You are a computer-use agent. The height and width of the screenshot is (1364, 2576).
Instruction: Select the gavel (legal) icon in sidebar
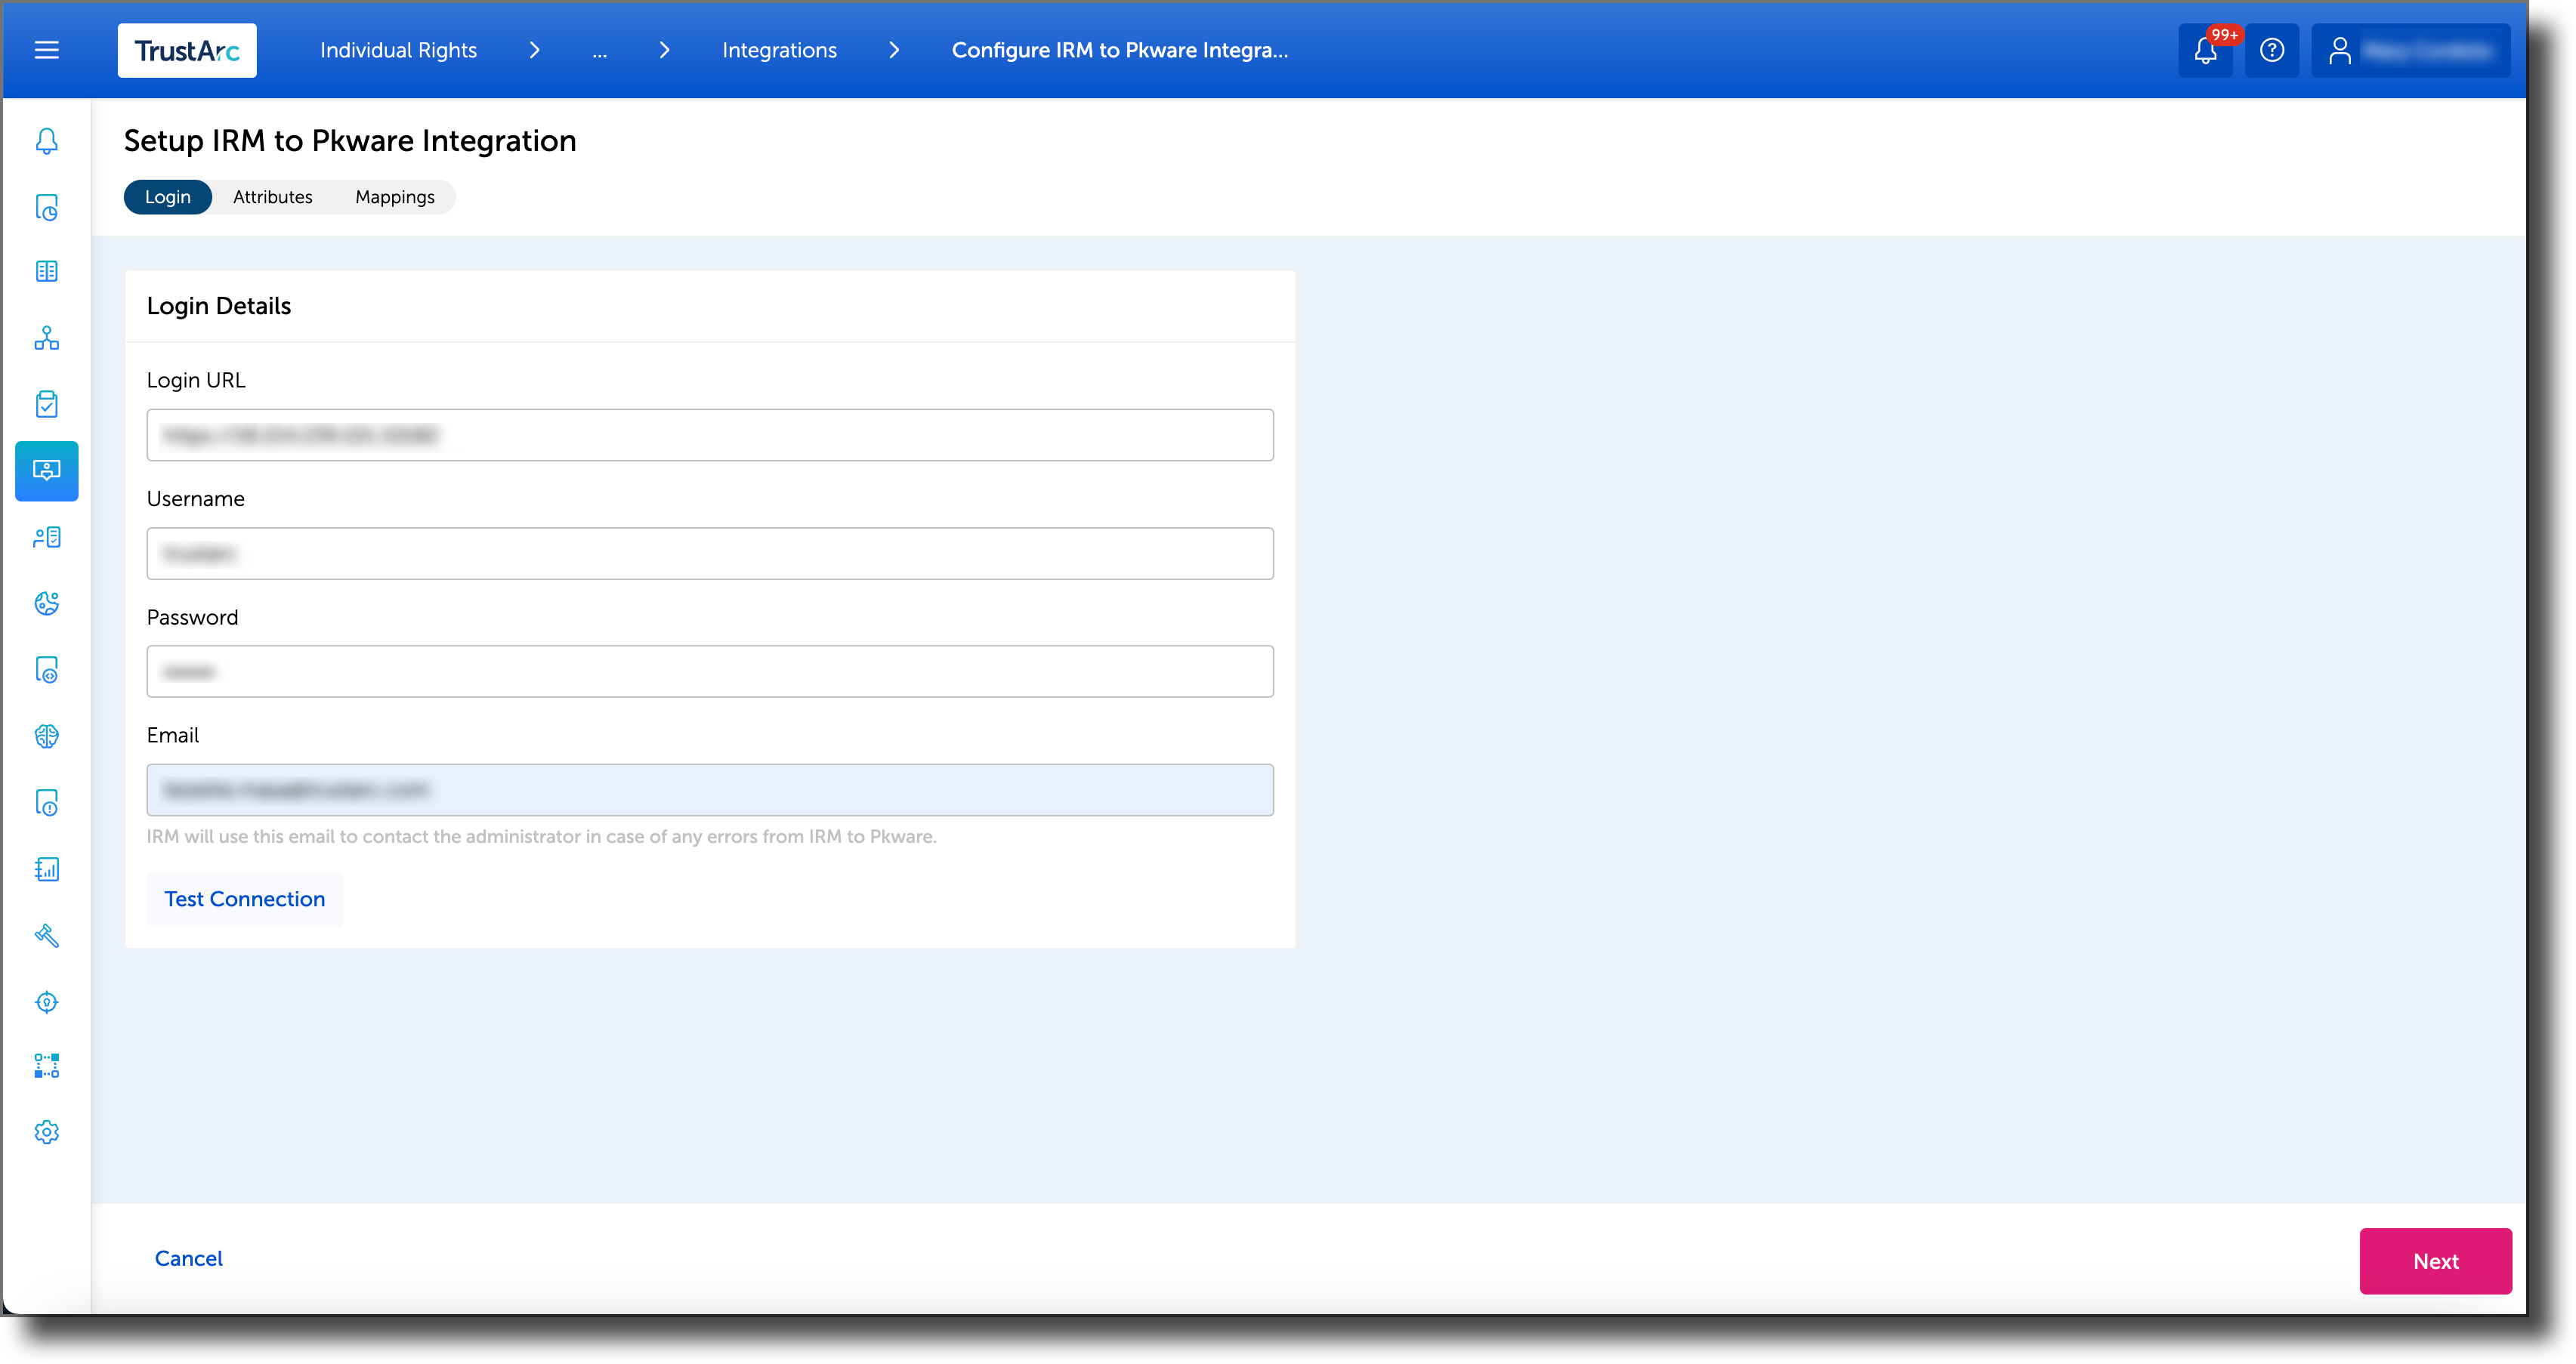click(x=46, y=936)
